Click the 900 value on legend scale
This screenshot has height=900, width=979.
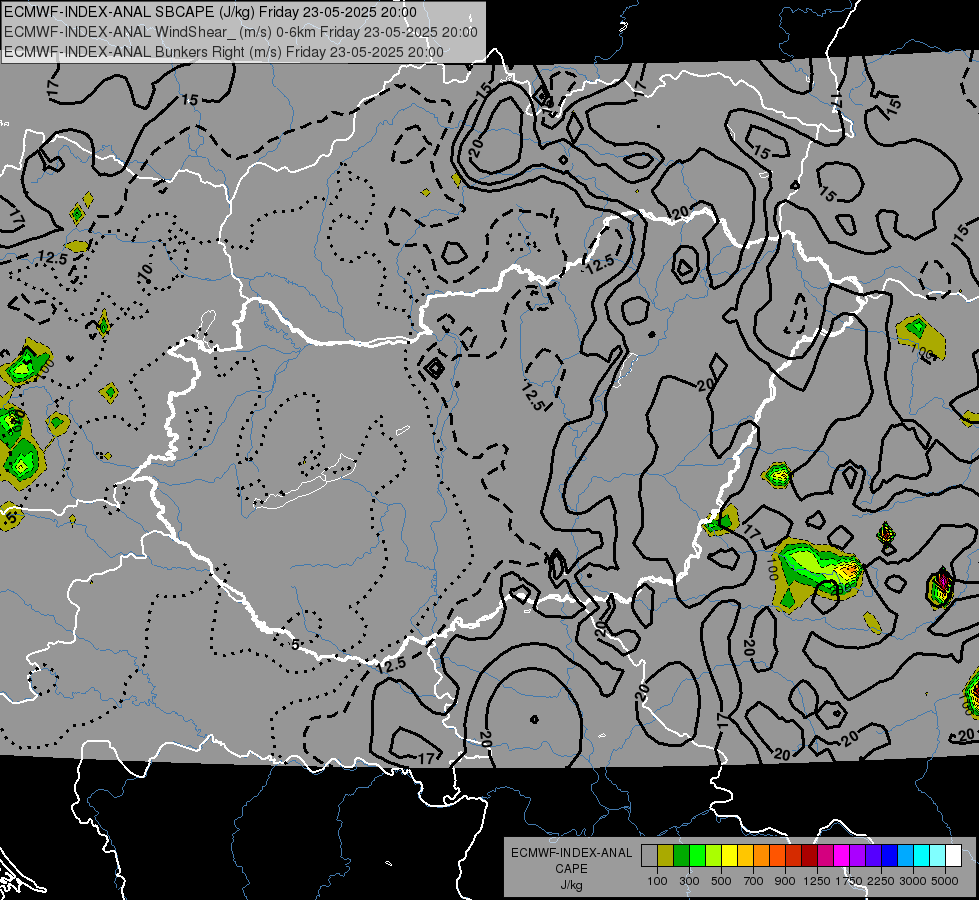coord(785,881)
